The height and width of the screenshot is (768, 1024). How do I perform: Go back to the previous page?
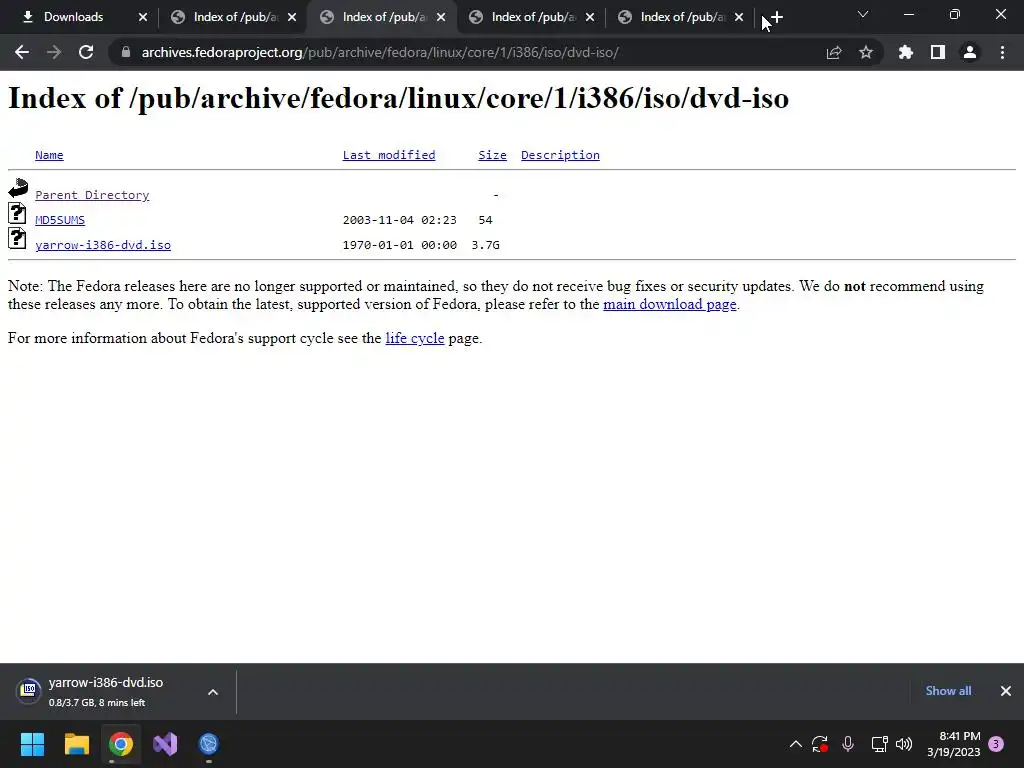[x=22, y=52]
